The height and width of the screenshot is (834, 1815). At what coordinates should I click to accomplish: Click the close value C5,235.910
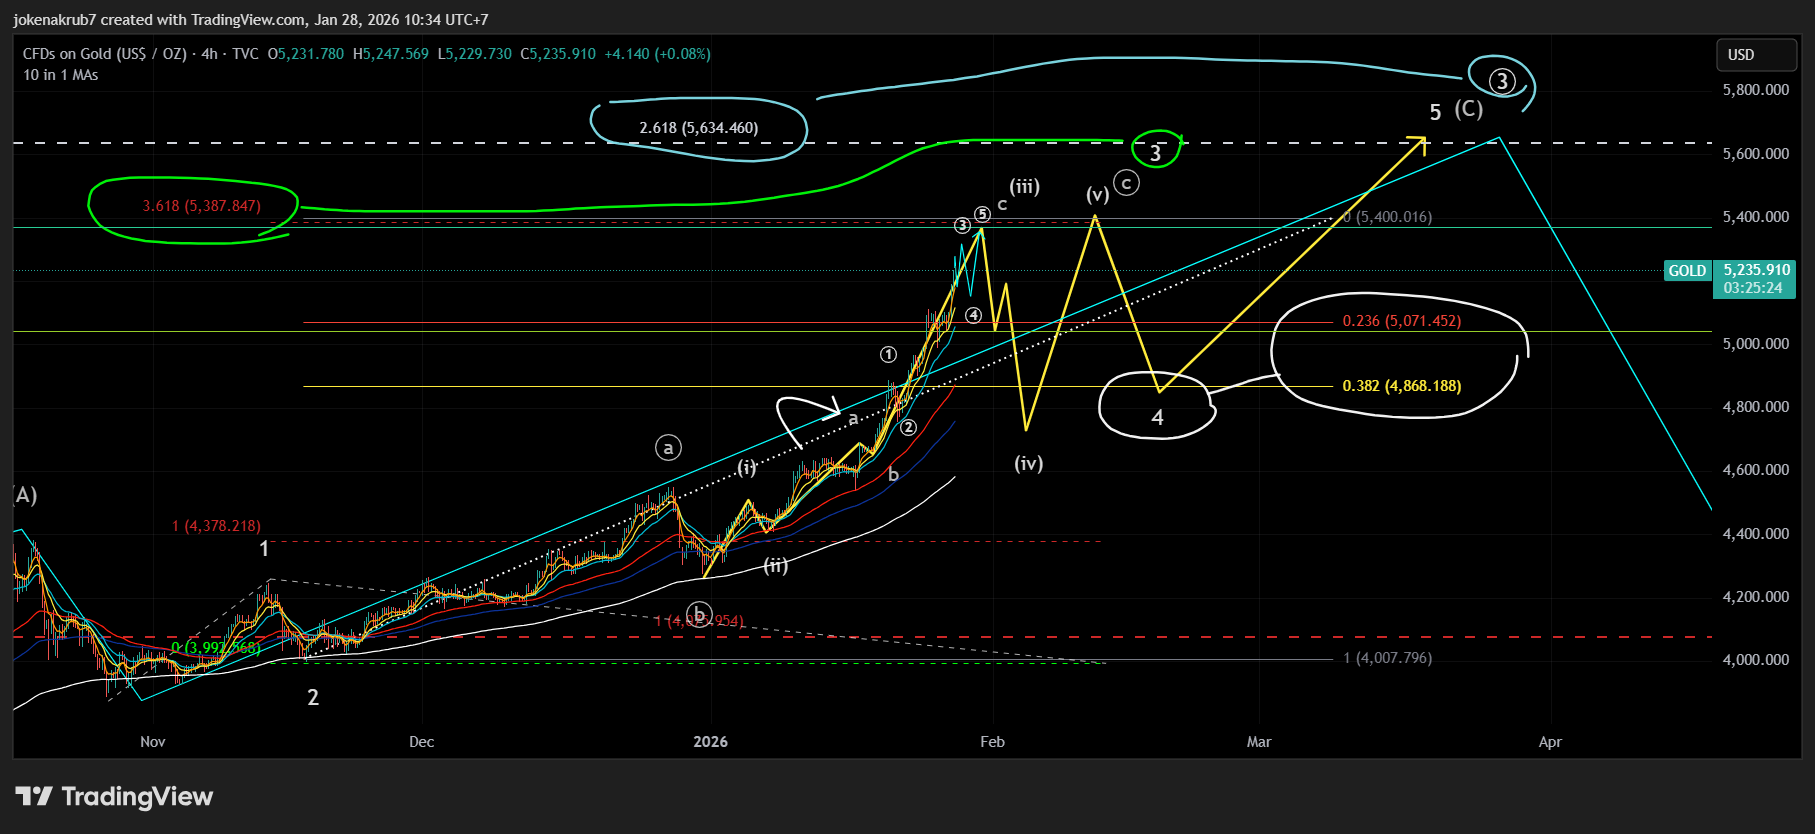pos(558,54)
